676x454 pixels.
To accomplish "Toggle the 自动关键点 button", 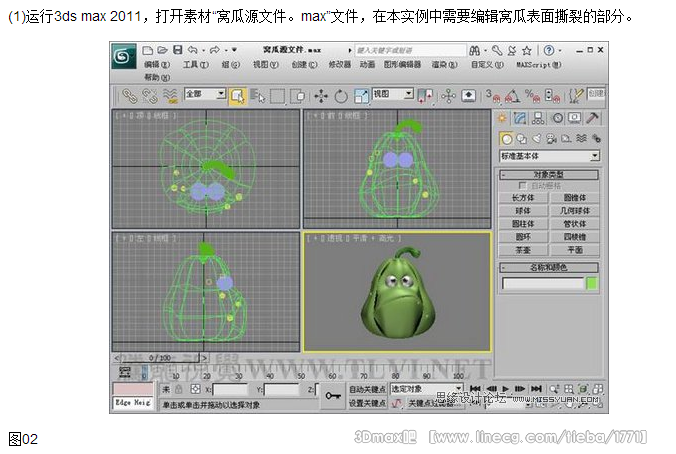I will tap(367, 389).
